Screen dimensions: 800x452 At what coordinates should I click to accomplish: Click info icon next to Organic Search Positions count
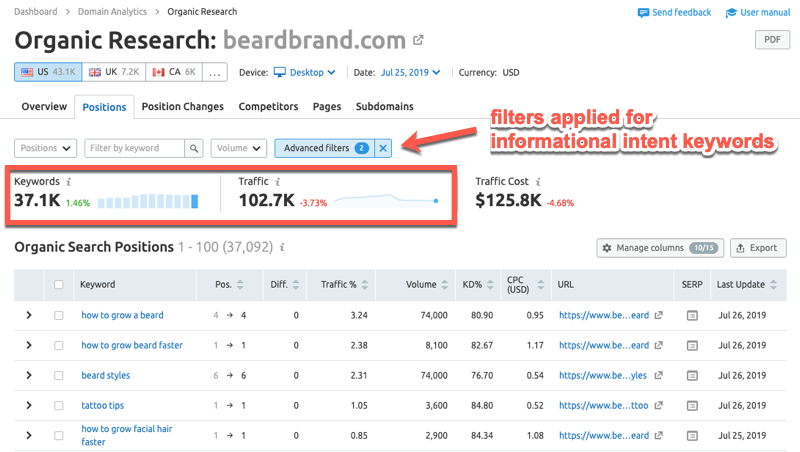282,247
